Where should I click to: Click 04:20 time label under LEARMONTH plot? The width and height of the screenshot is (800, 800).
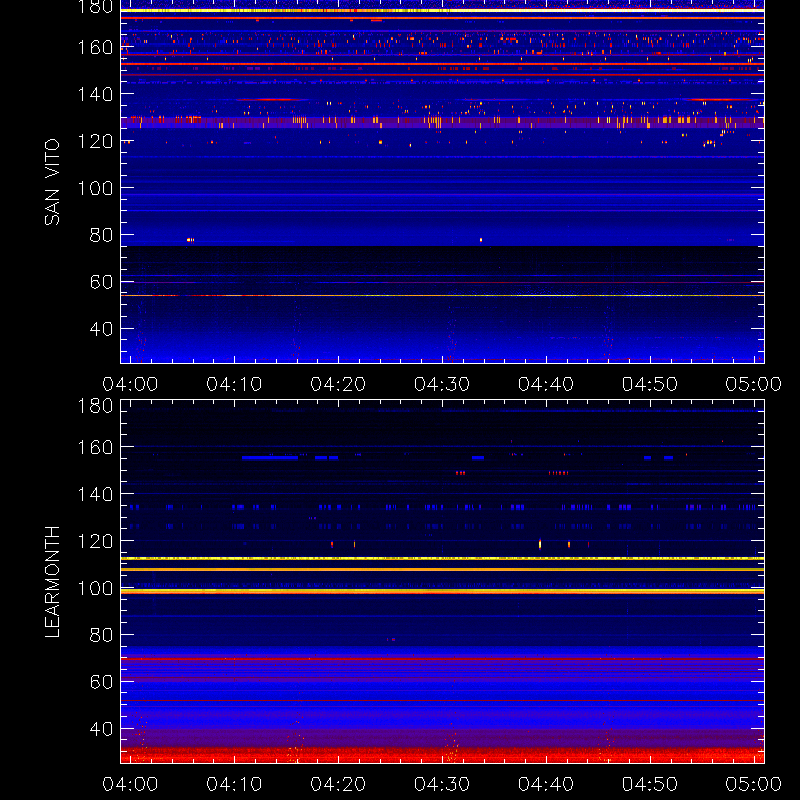pyautogui.click(x=338, y=784)
